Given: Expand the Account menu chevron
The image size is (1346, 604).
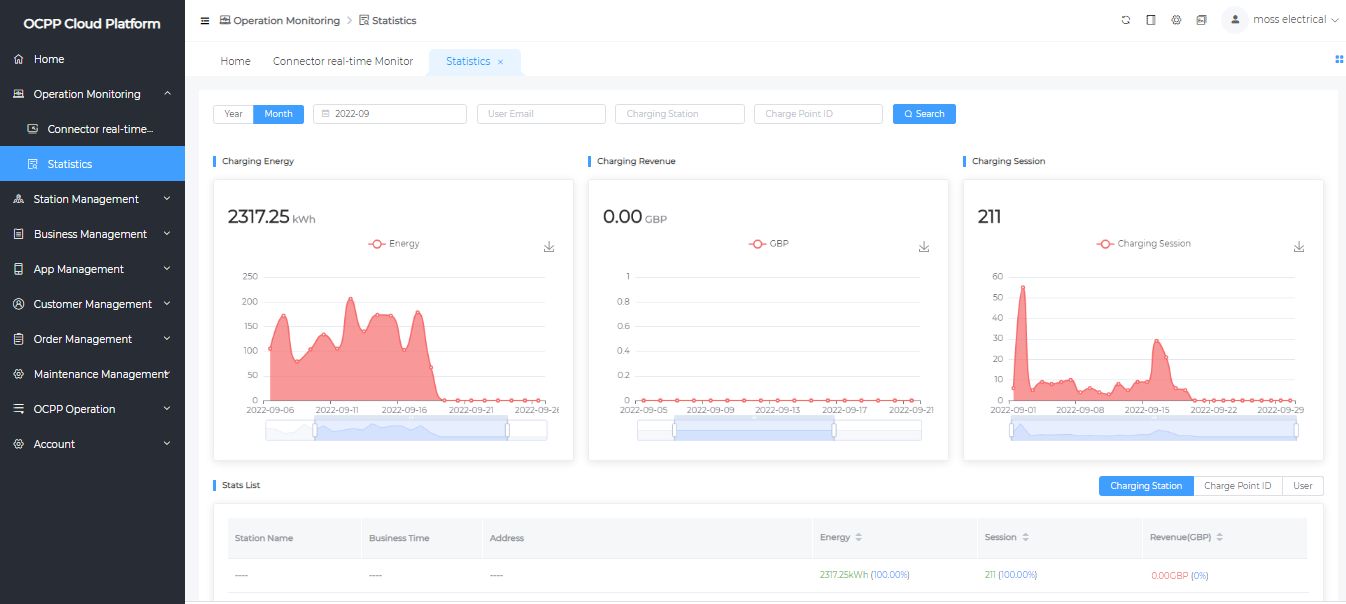Looking at the screenshot, I should 167,444.
